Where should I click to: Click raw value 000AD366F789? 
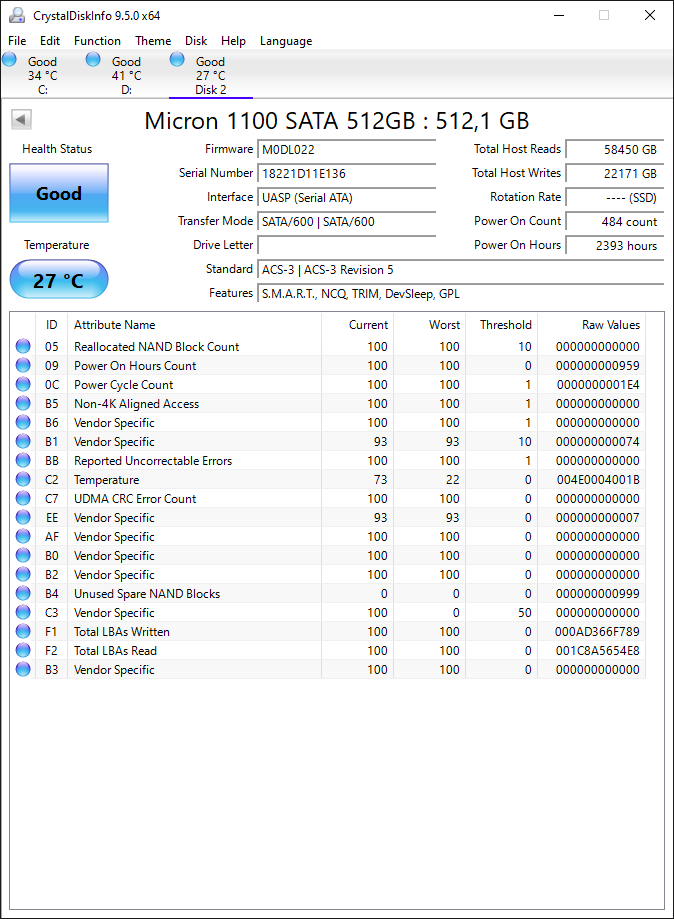pos(597,632)
